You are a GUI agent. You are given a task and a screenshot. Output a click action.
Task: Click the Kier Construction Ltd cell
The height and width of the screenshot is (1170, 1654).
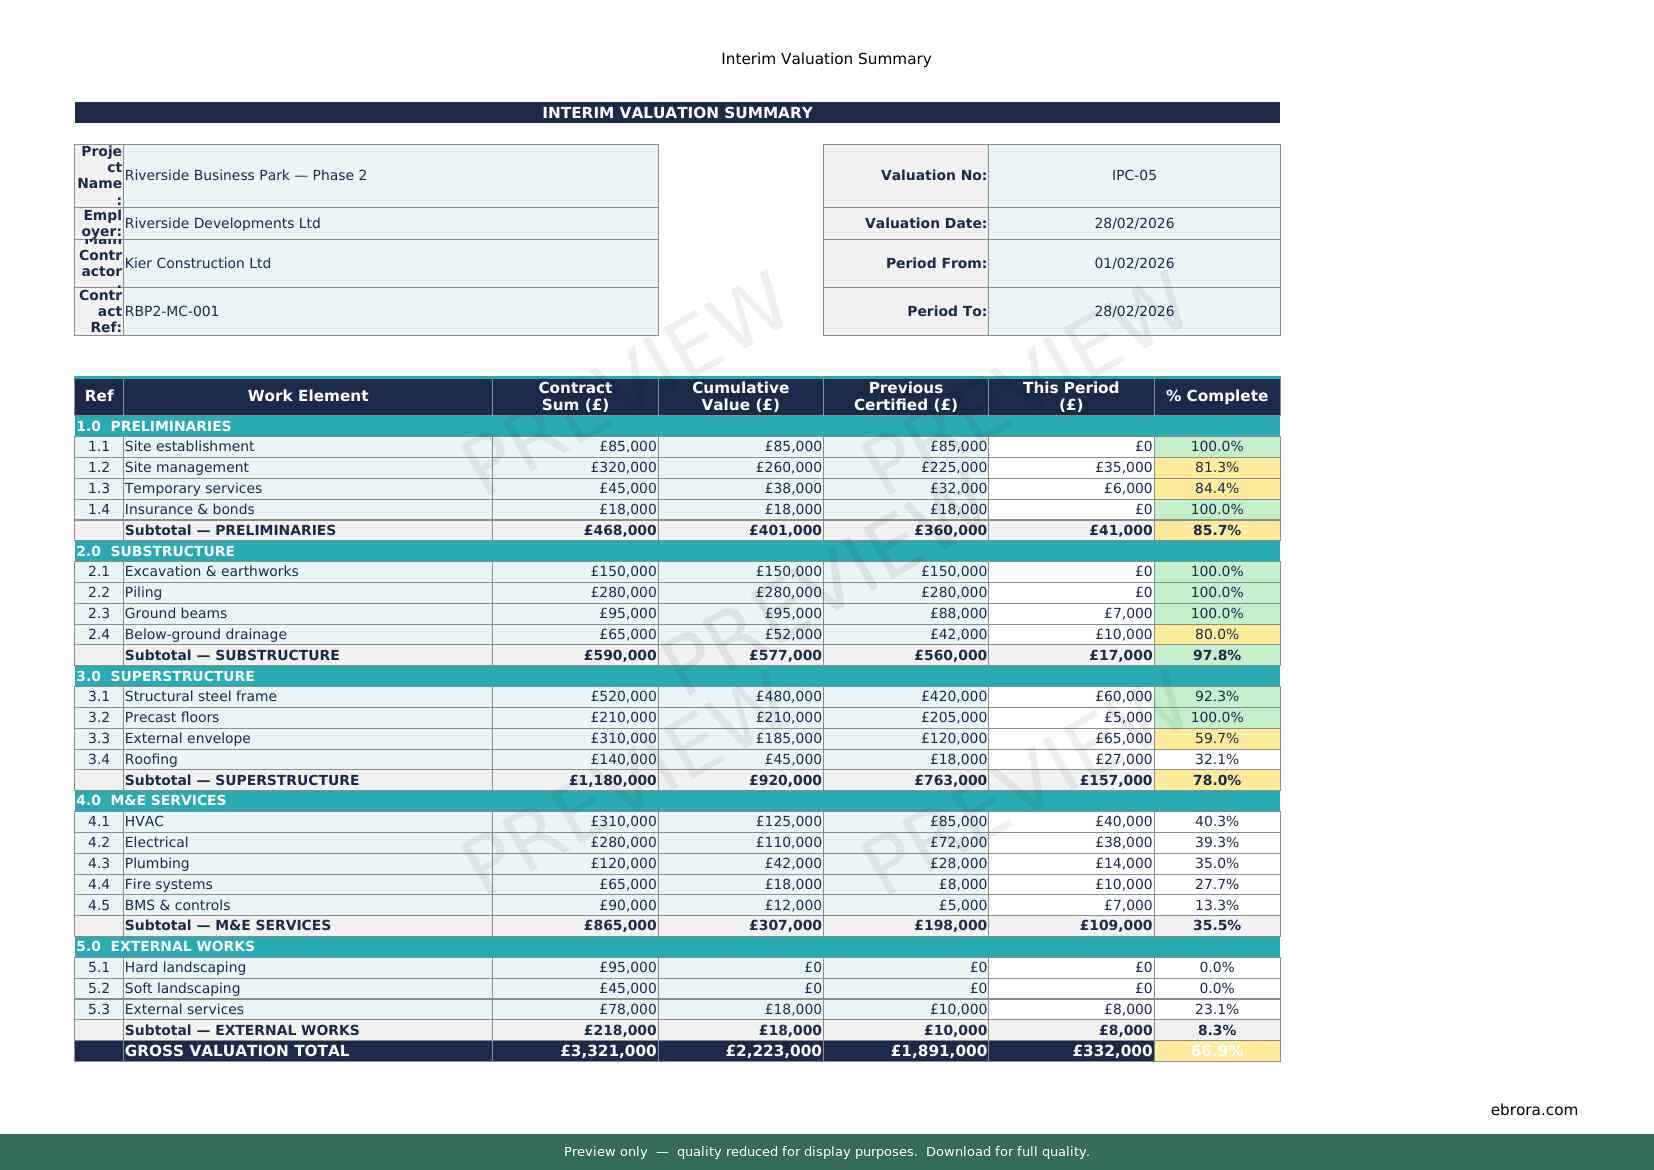pos(390,263)
